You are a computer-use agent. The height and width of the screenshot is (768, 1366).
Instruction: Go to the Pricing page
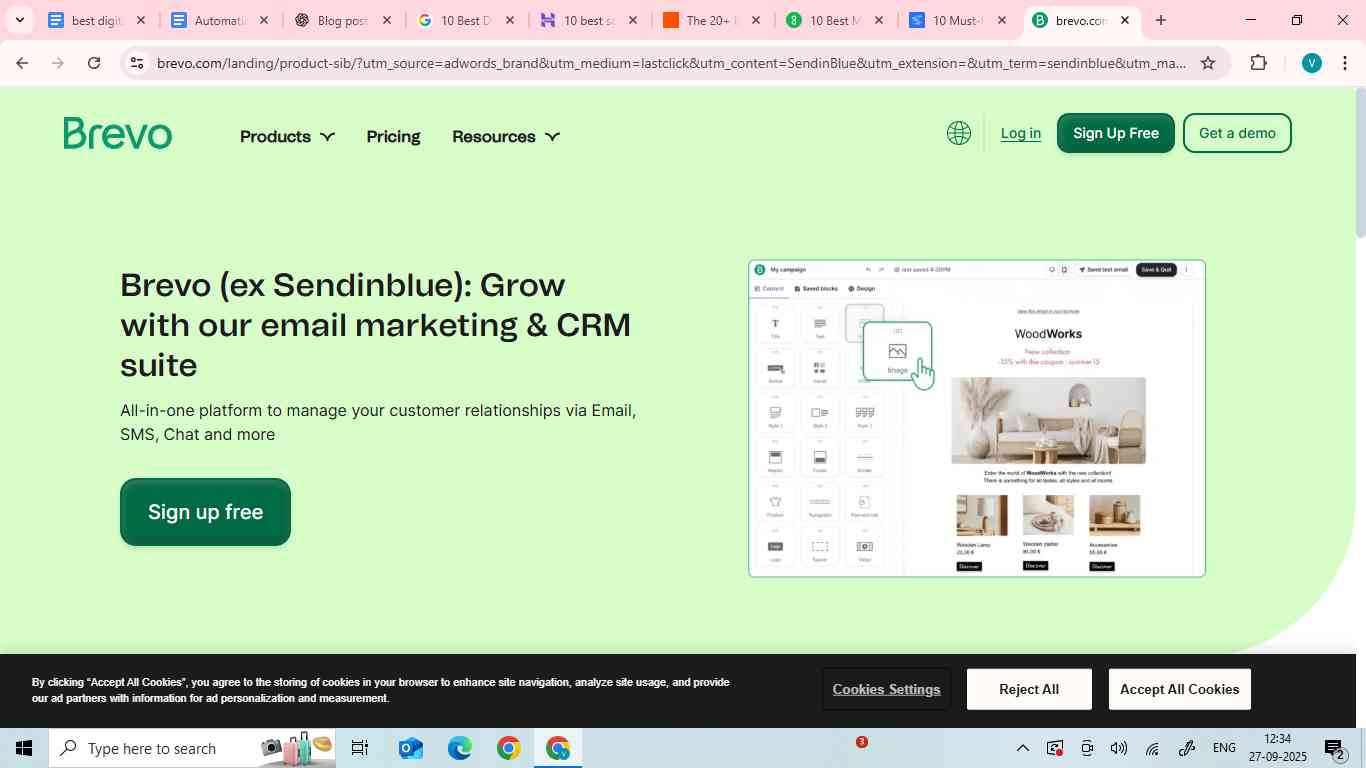[393, 137]
